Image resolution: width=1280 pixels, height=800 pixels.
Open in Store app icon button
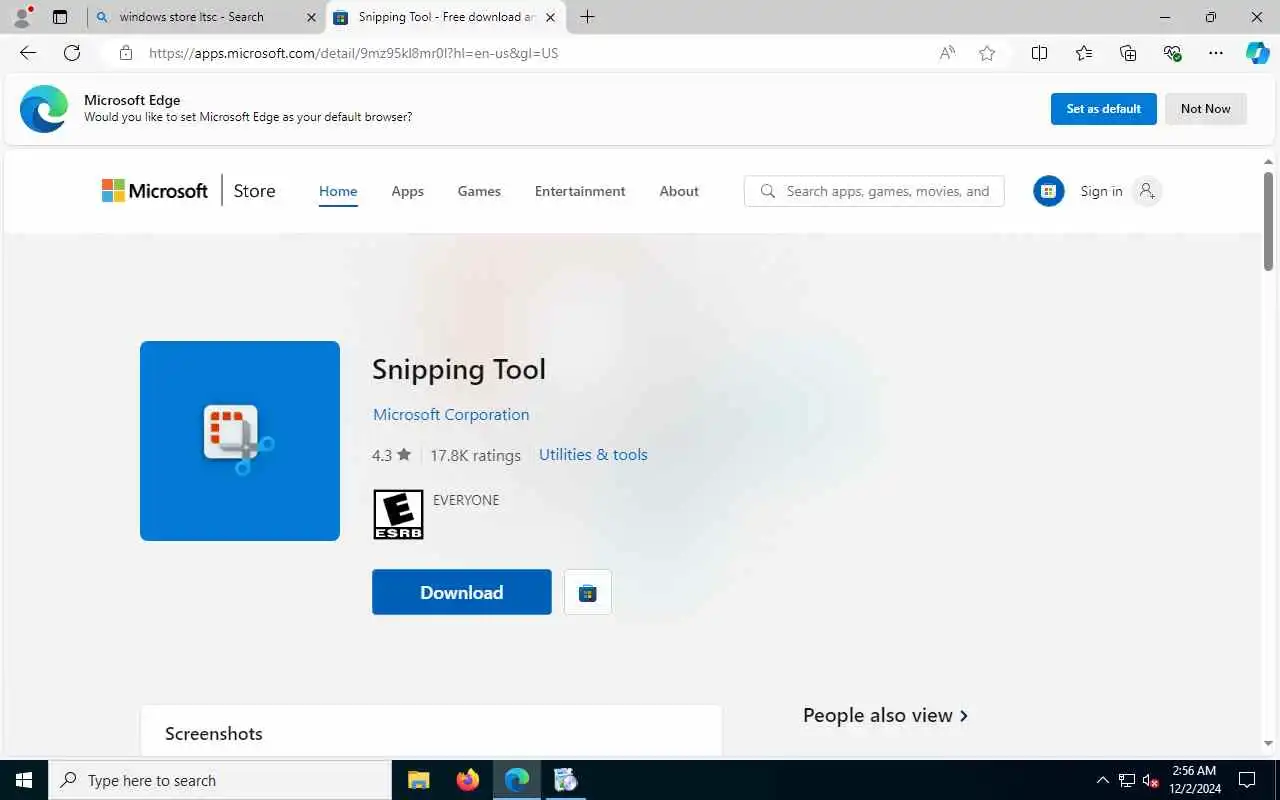[588, 593]
